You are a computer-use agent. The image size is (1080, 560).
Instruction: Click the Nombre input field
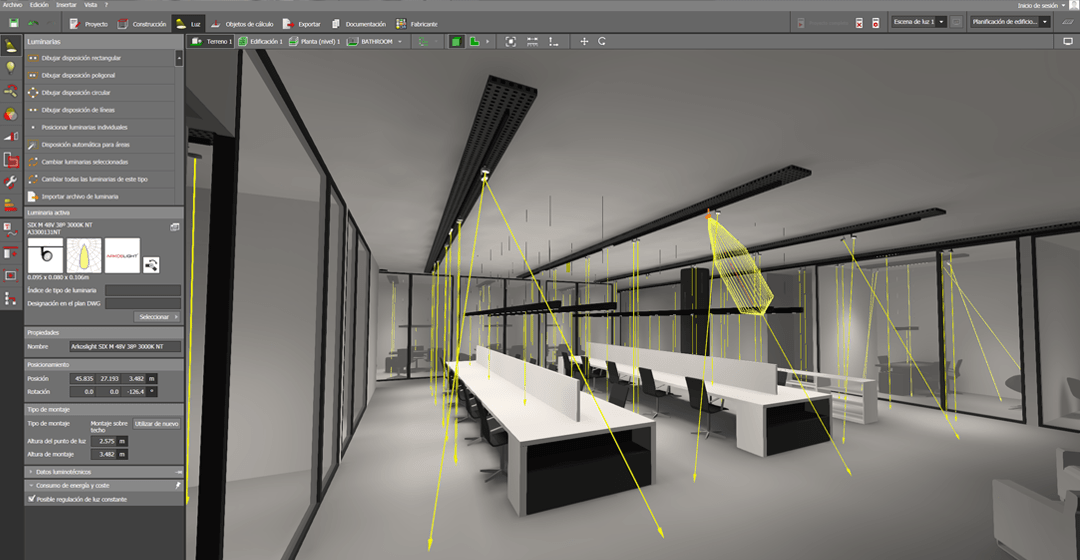tap(125, 346)
